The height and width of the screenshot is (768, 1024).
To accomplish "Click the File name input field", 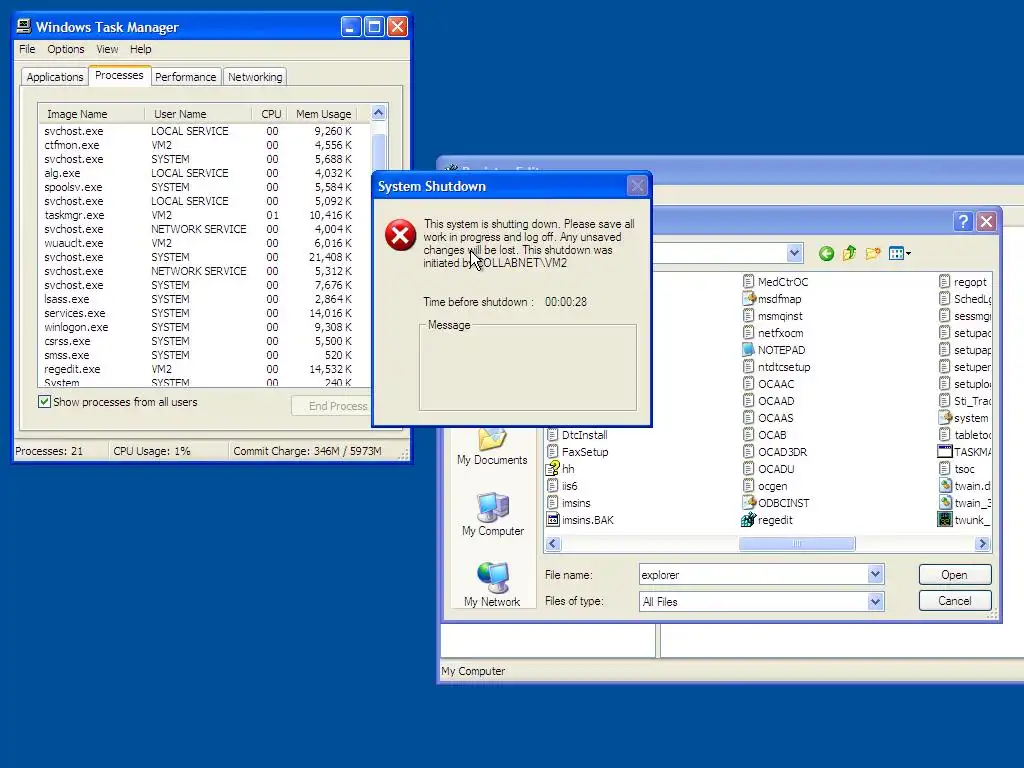I will point(753,575).
